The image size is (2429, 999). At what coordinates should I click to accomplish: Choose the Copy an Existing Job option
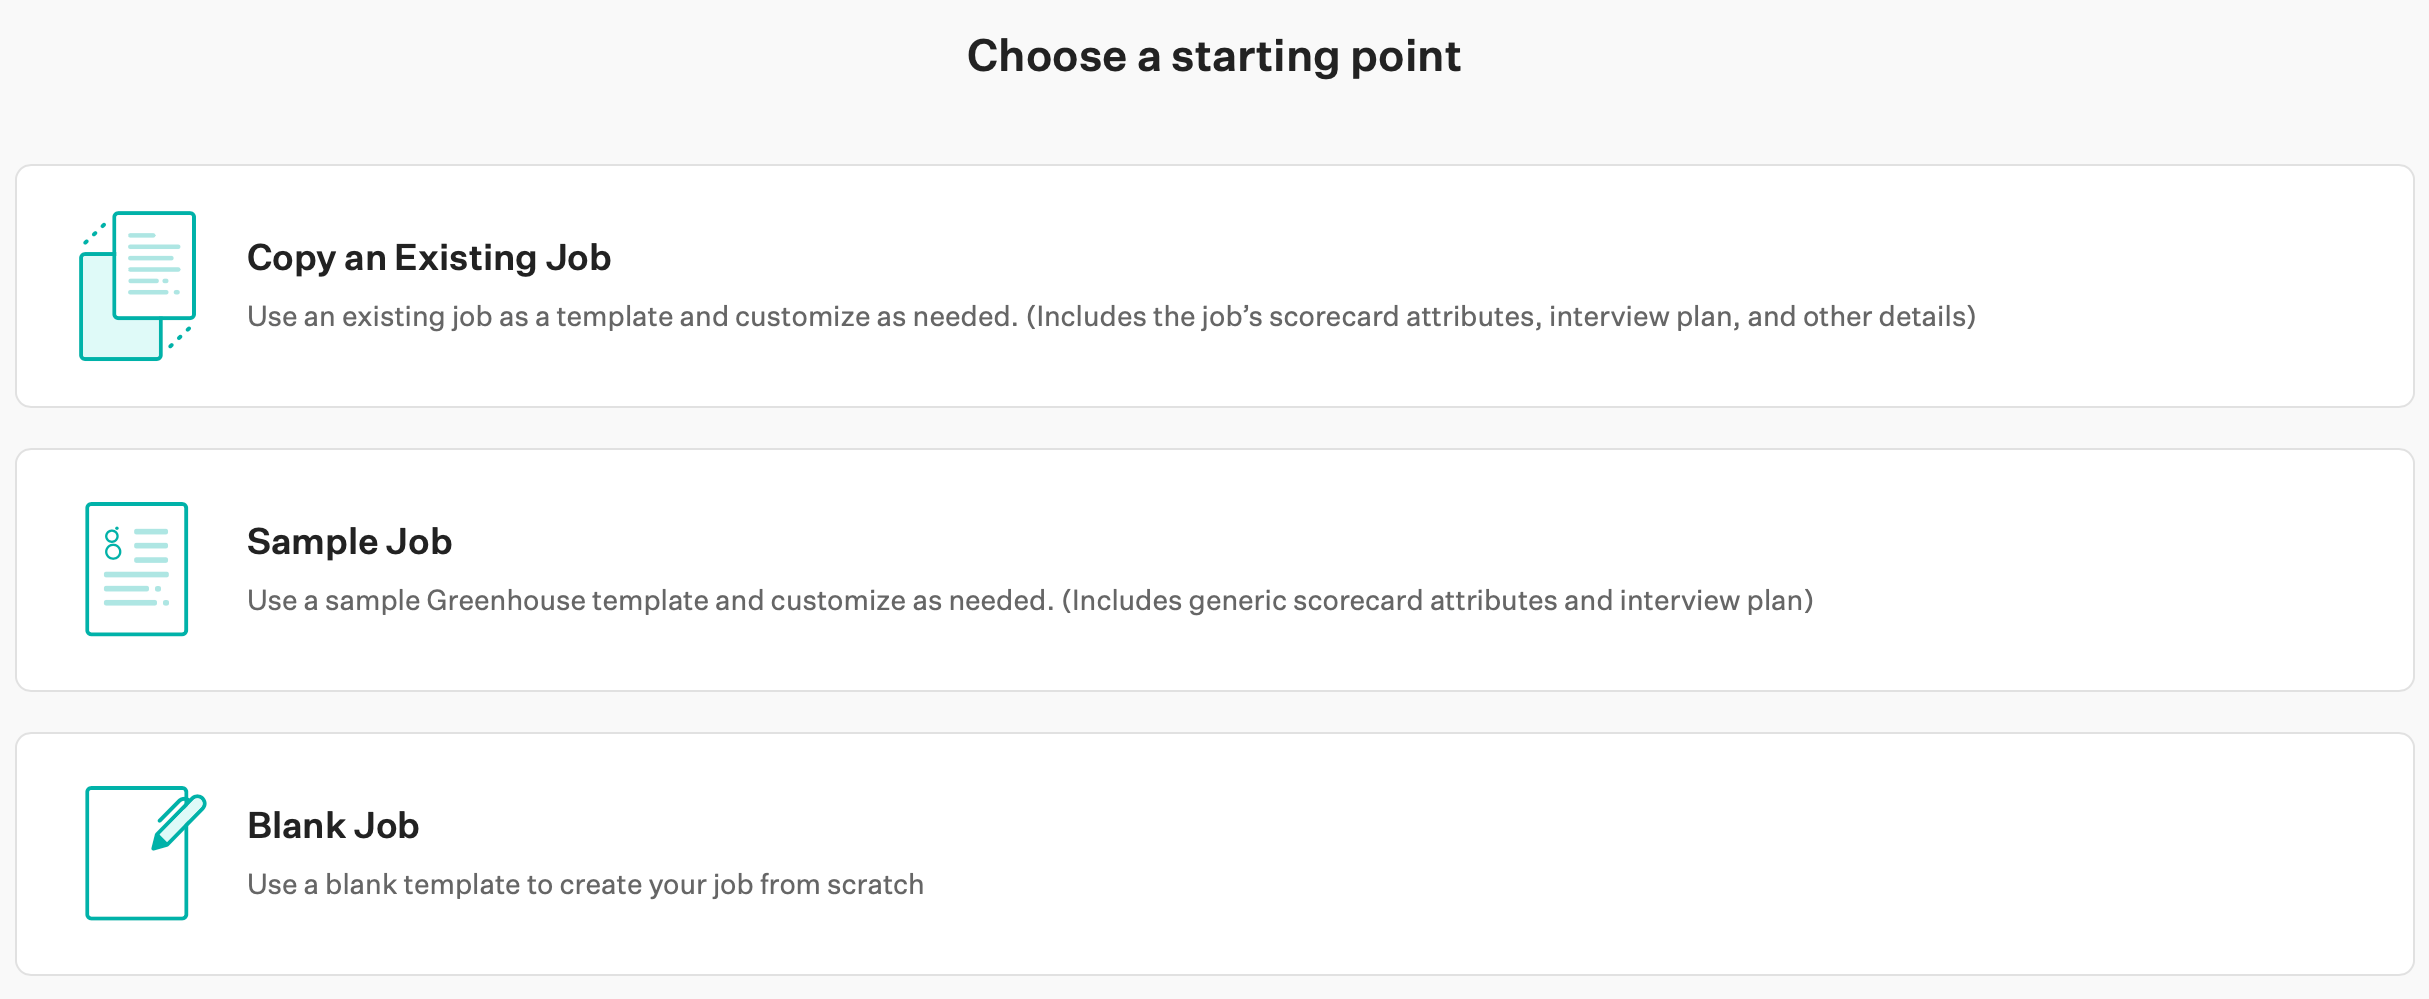1214,285
